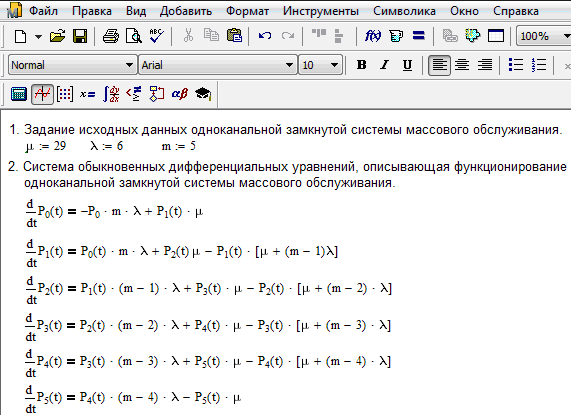Open the Правка menu
The height and width of the screenshot is (415, 571).
(x=92, y=11)
